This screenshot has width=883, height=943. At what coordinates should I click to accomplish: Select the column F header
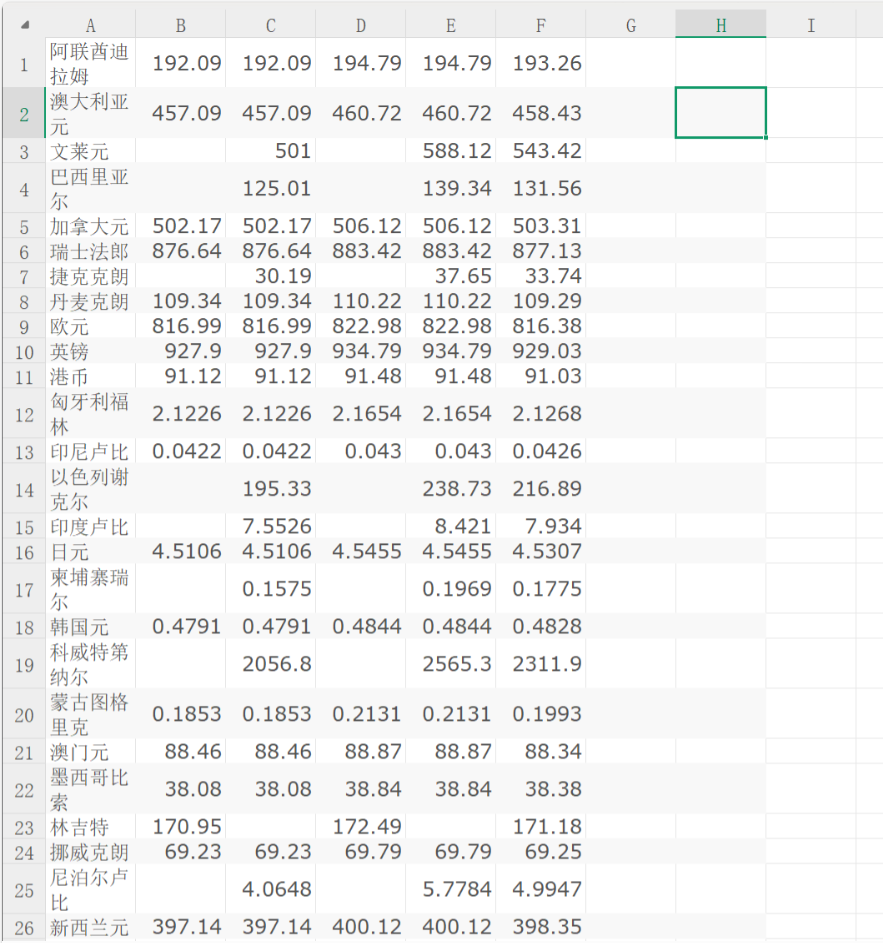[x=540, y=23]
